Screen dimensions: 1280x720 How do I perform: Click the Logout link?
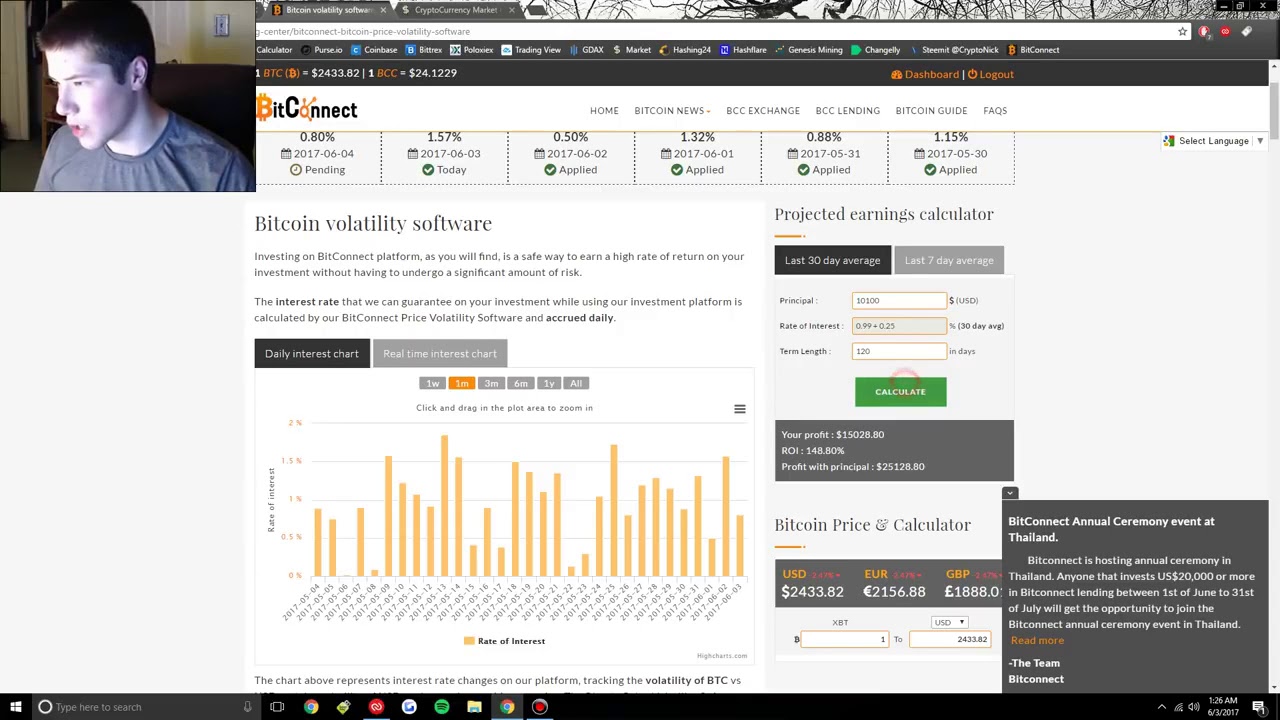(x=990, y=74)
